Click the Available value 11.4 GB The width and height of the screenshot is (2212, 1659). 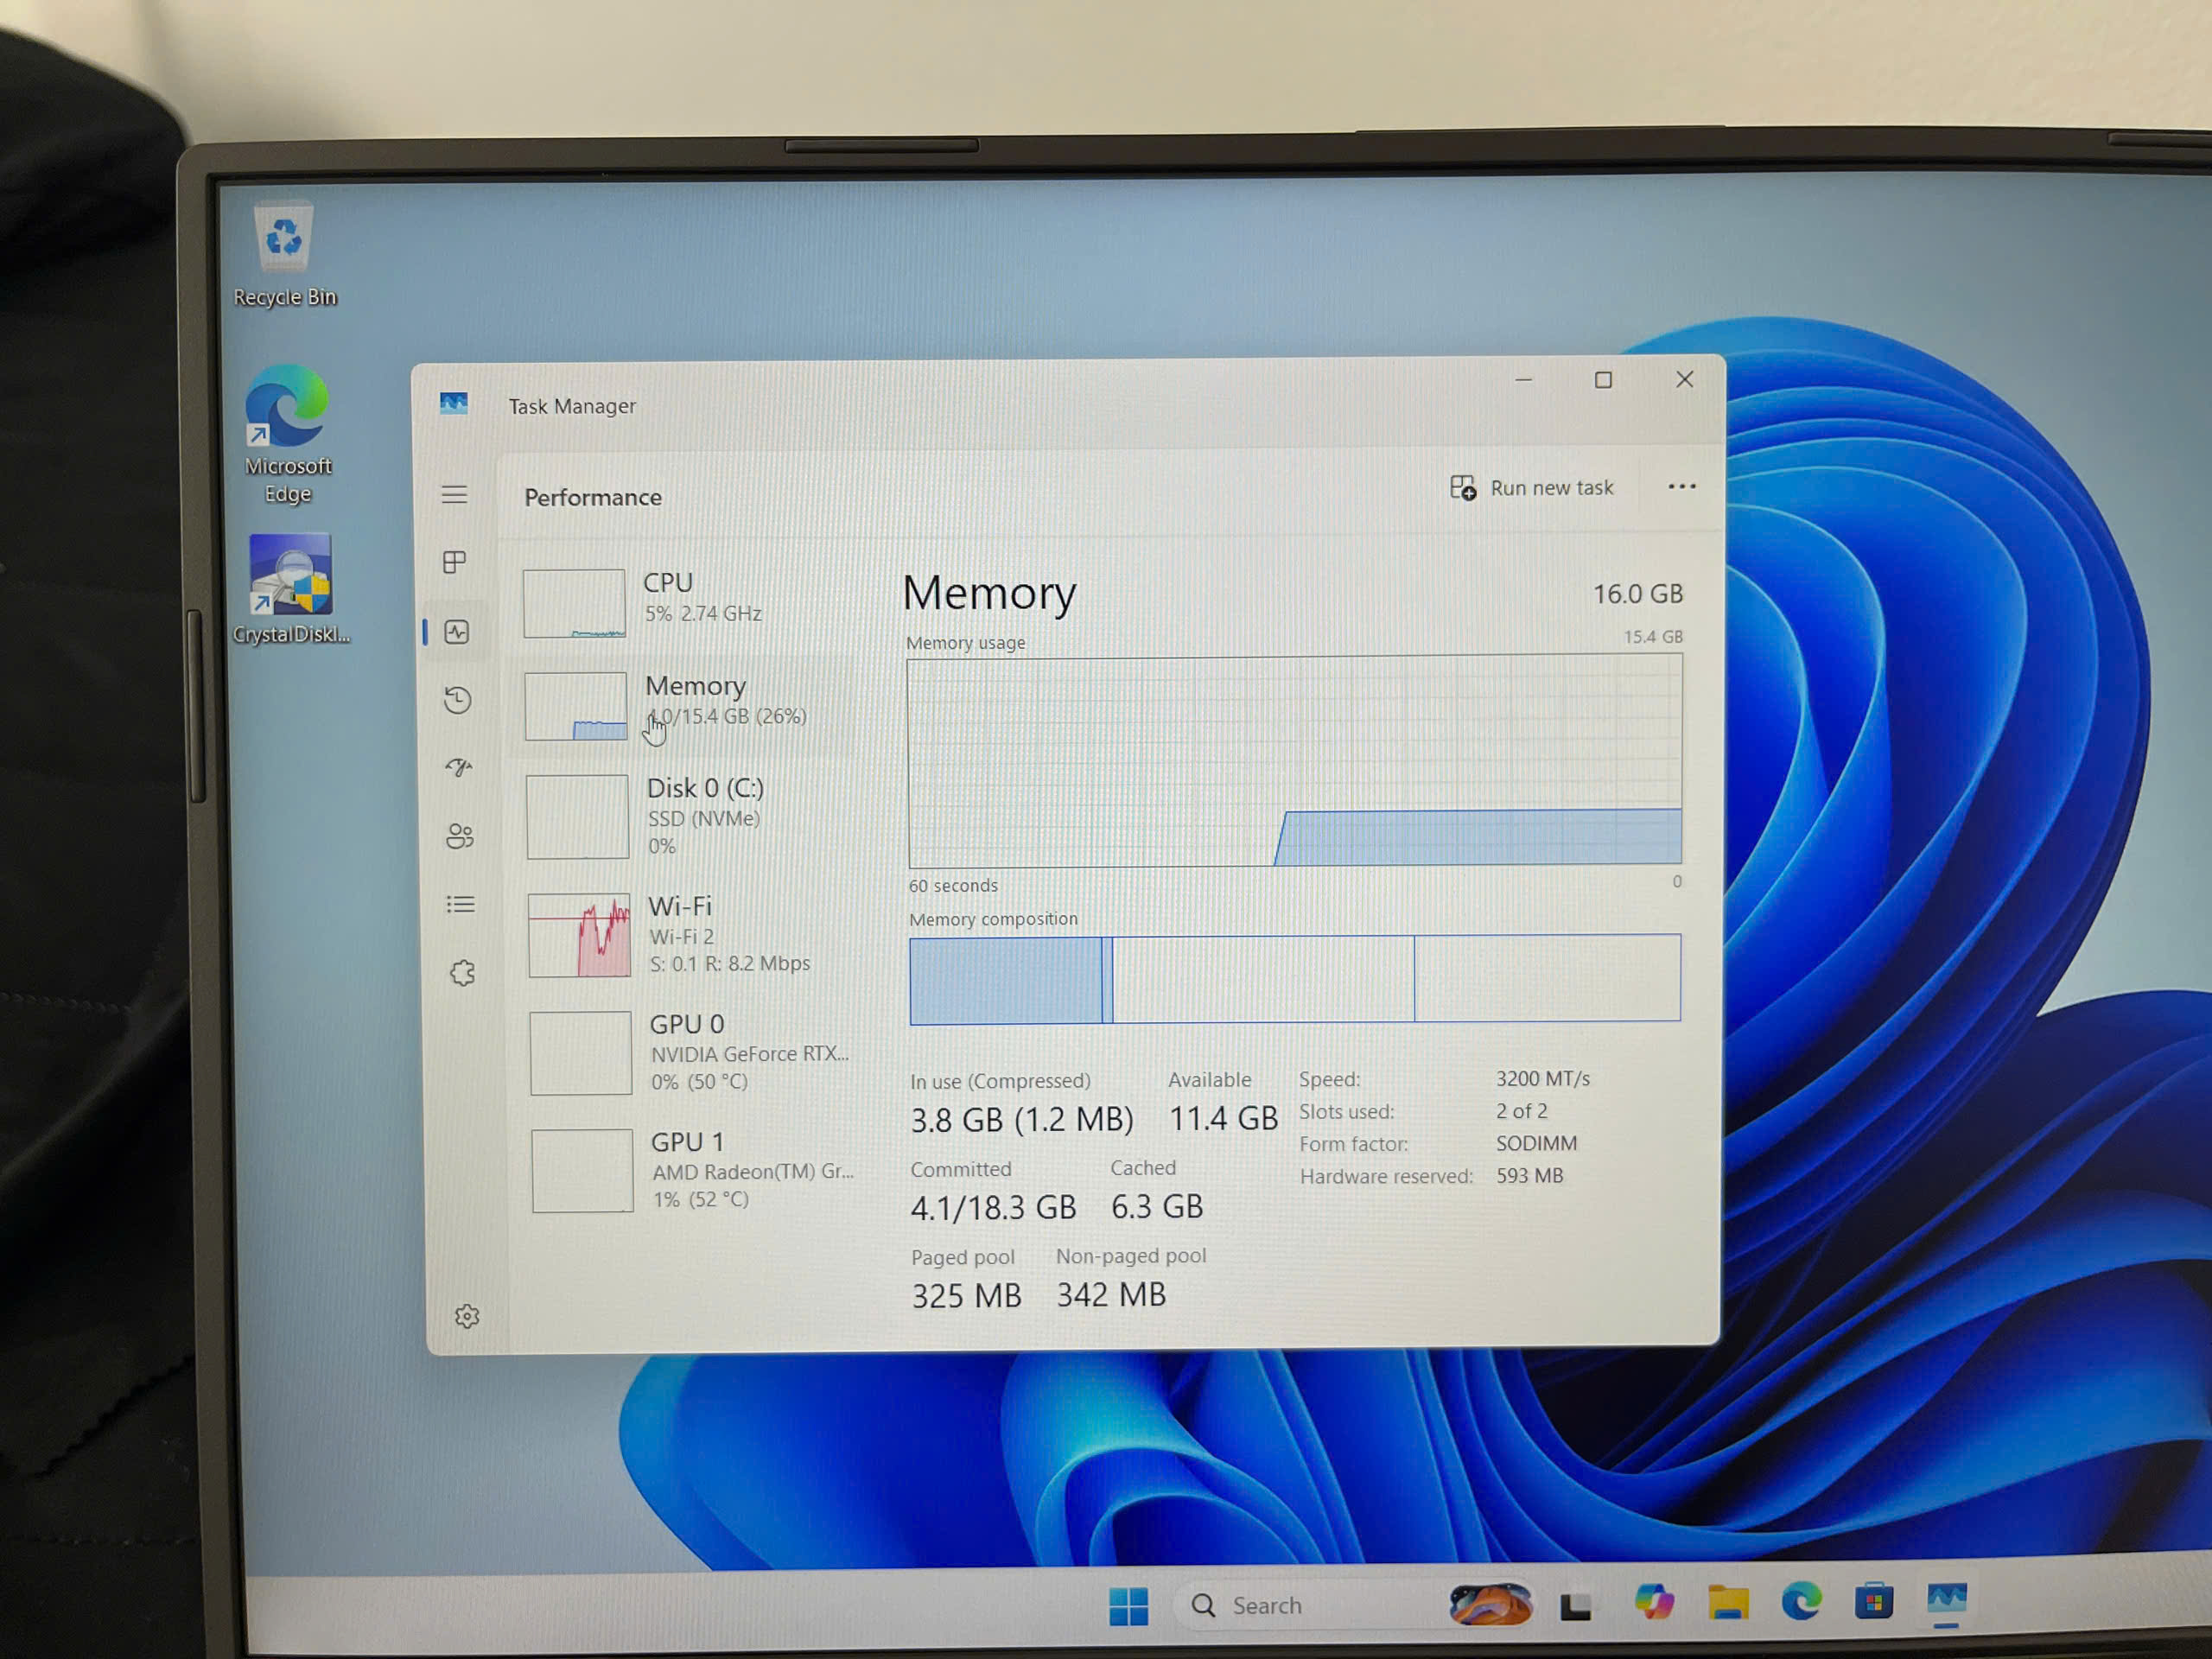(1224, 1118)
